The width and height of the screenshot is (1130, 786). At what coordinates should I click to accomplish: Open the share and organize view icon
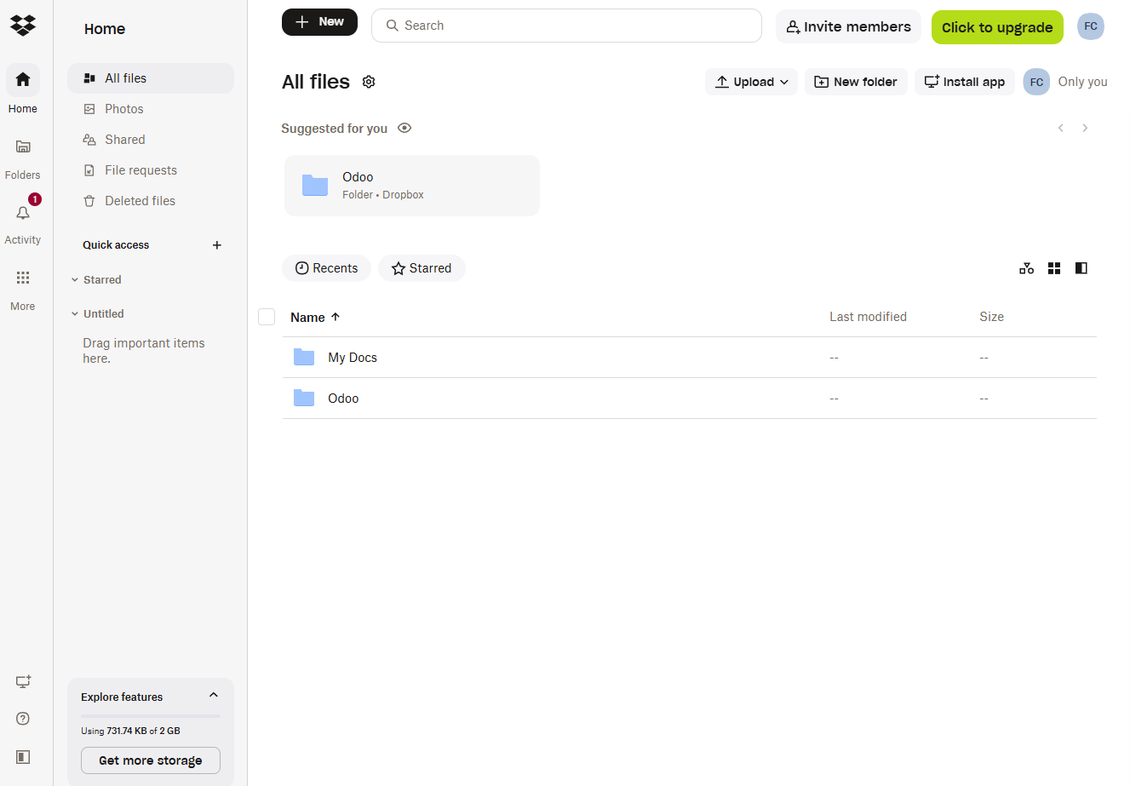pyautogui.click(x=1027, y=268)
